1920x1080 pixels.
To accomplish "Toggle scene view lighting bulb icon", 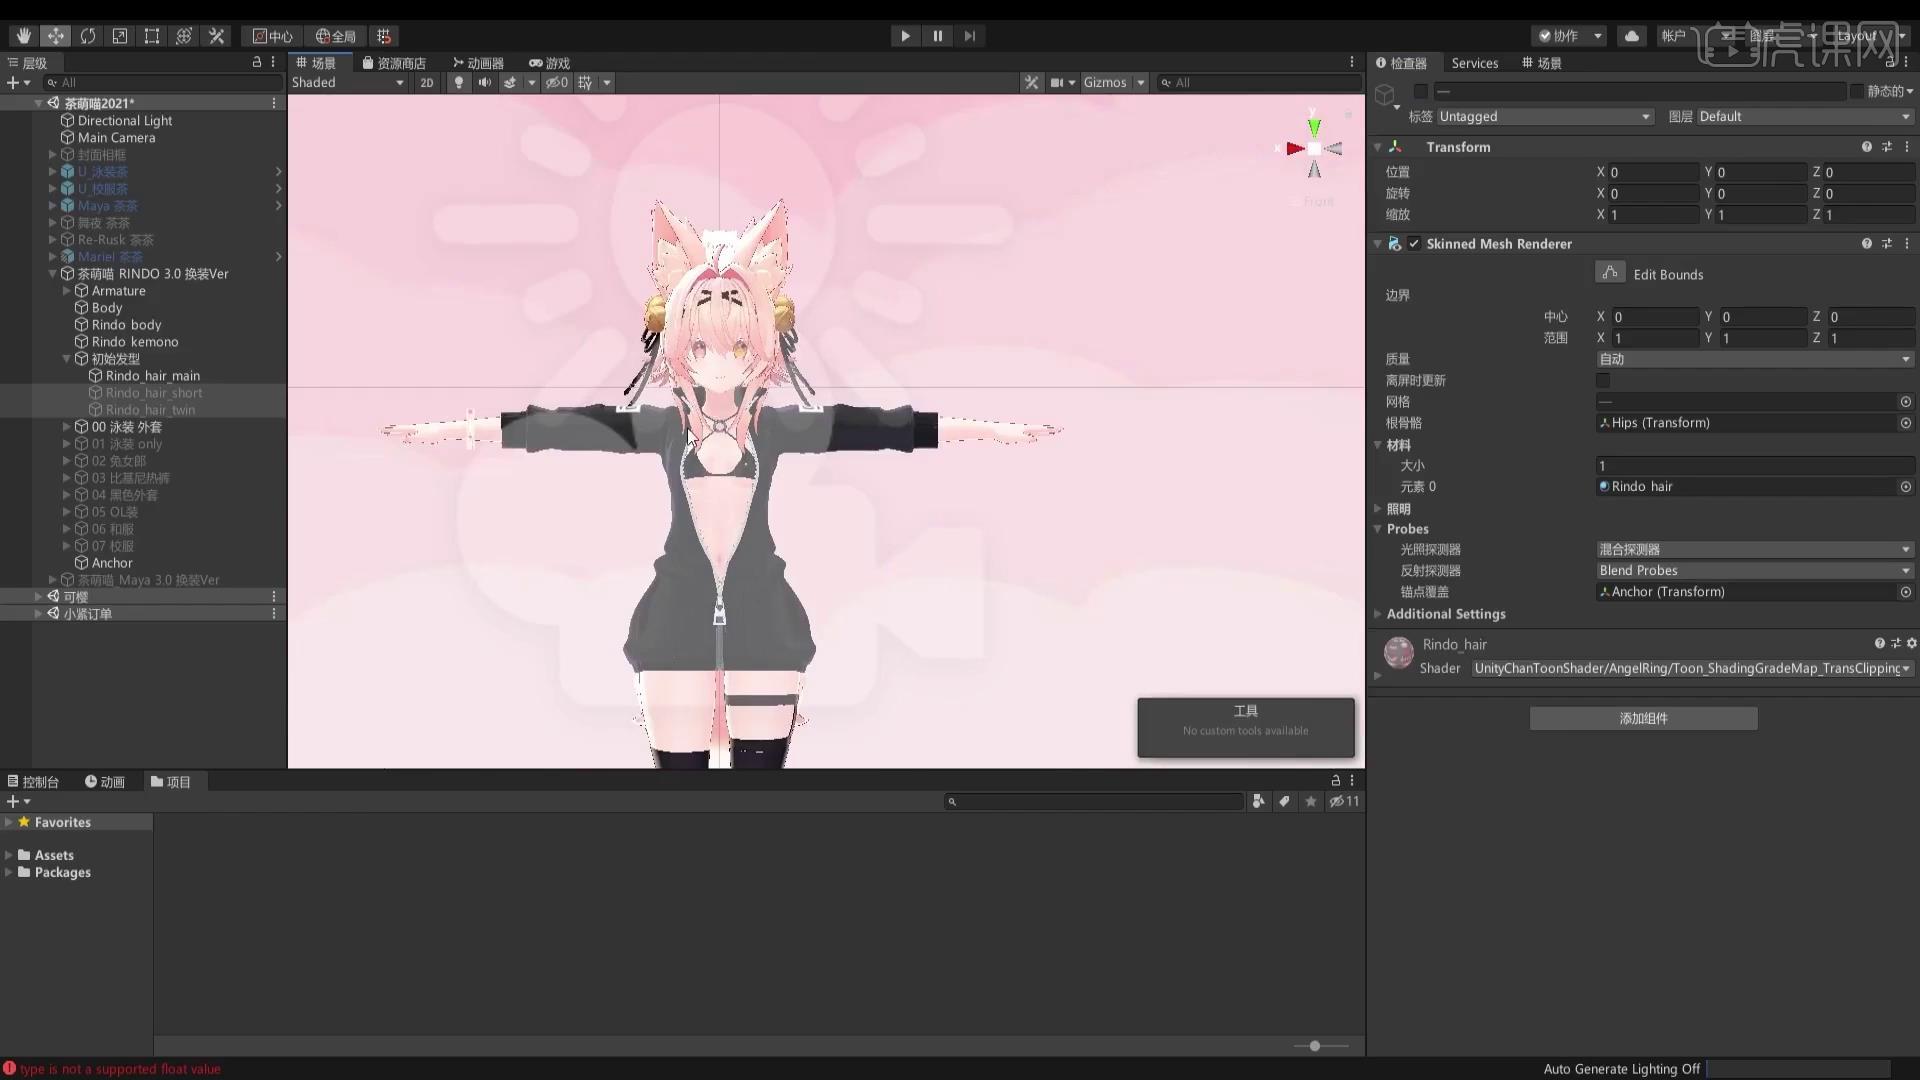I will click(457, 83).
